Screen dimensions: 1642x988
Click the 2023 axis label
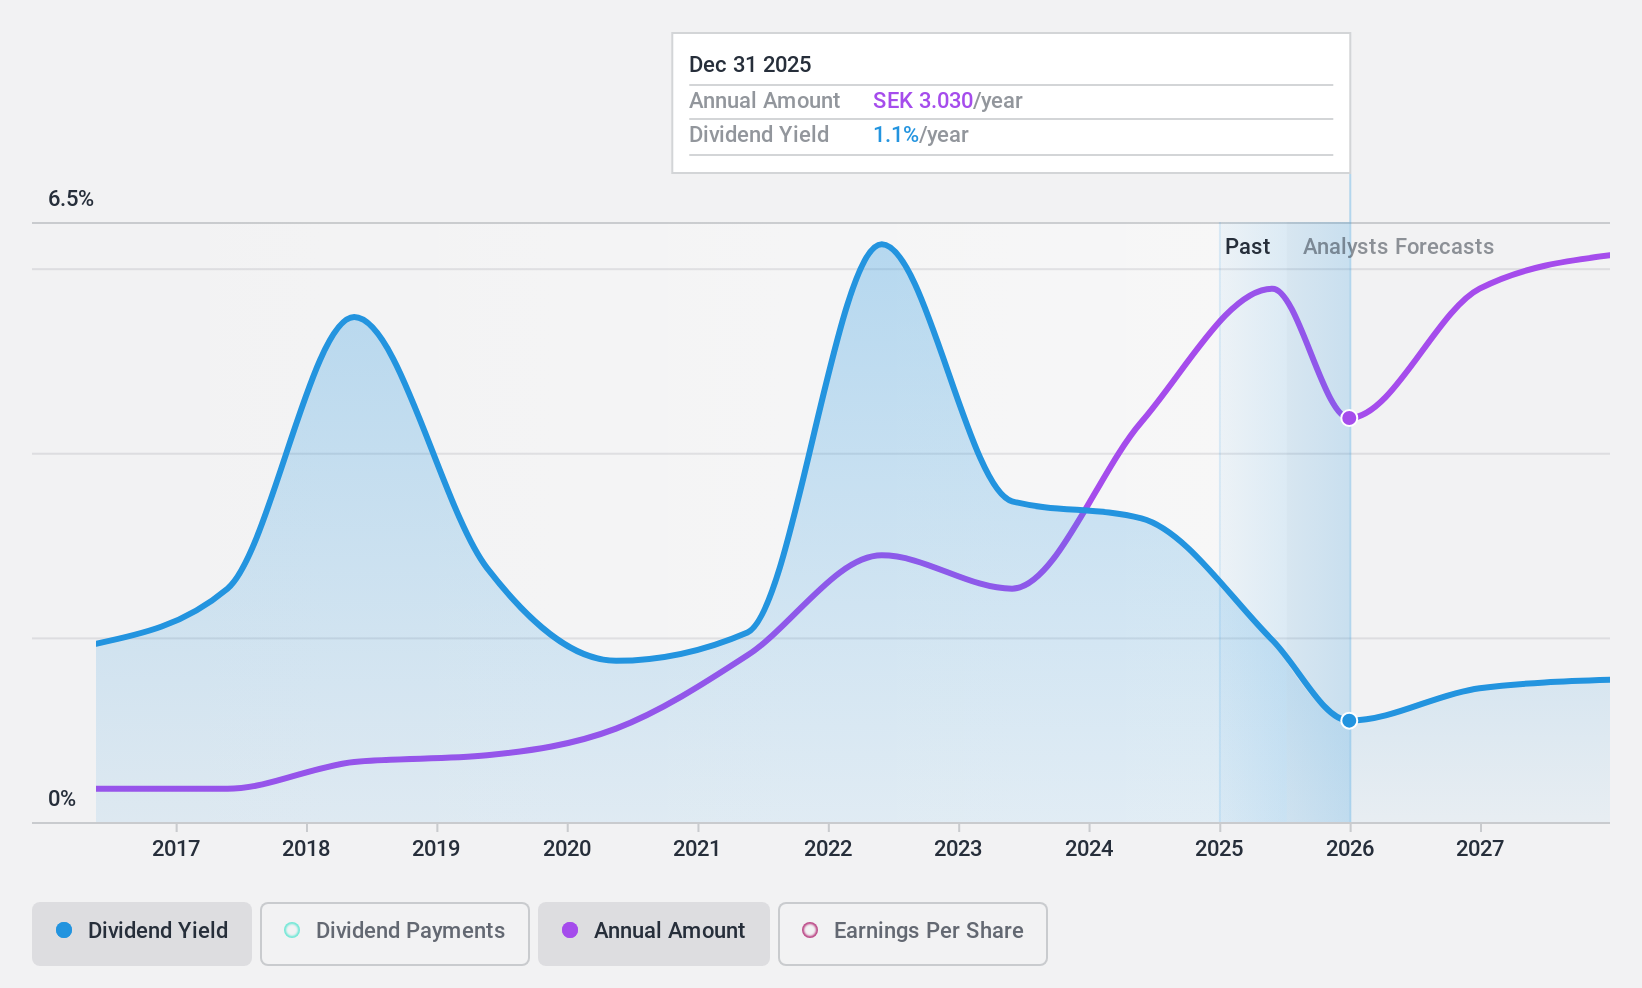(x=958, y=849)
